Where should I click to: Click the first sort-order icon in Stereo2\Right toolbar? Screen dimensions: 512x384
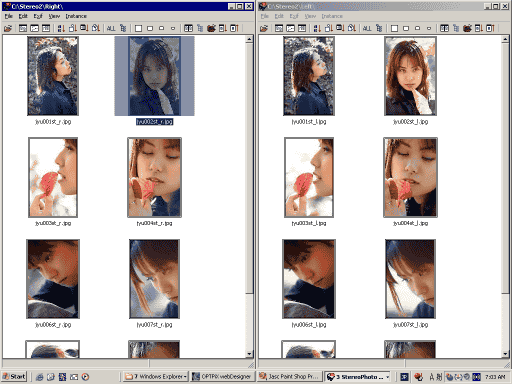tap(61, 28)
